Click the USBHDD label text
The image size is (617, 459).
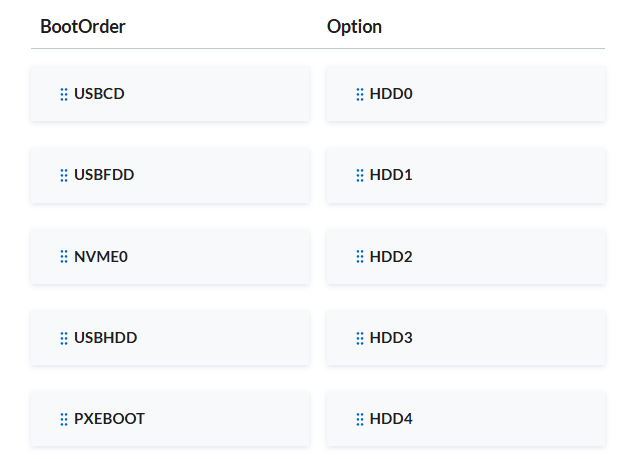click(x=105, y=338)
